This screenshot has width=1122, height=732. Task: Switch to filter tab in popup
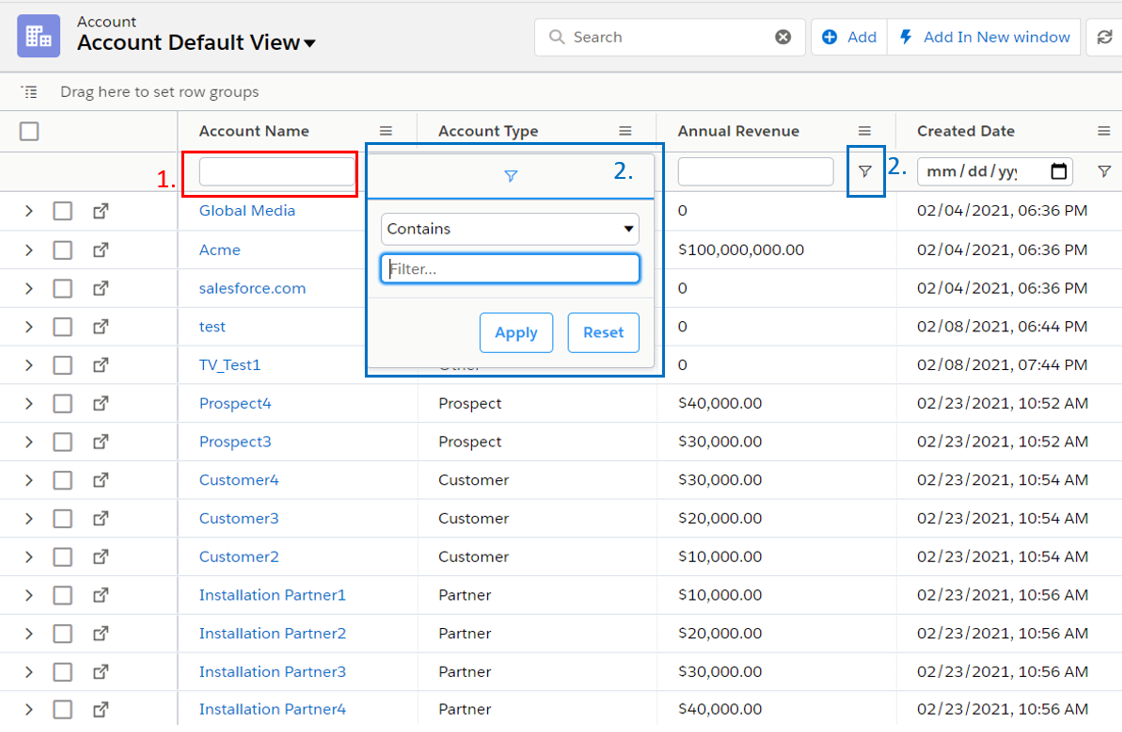click(511, 176)
